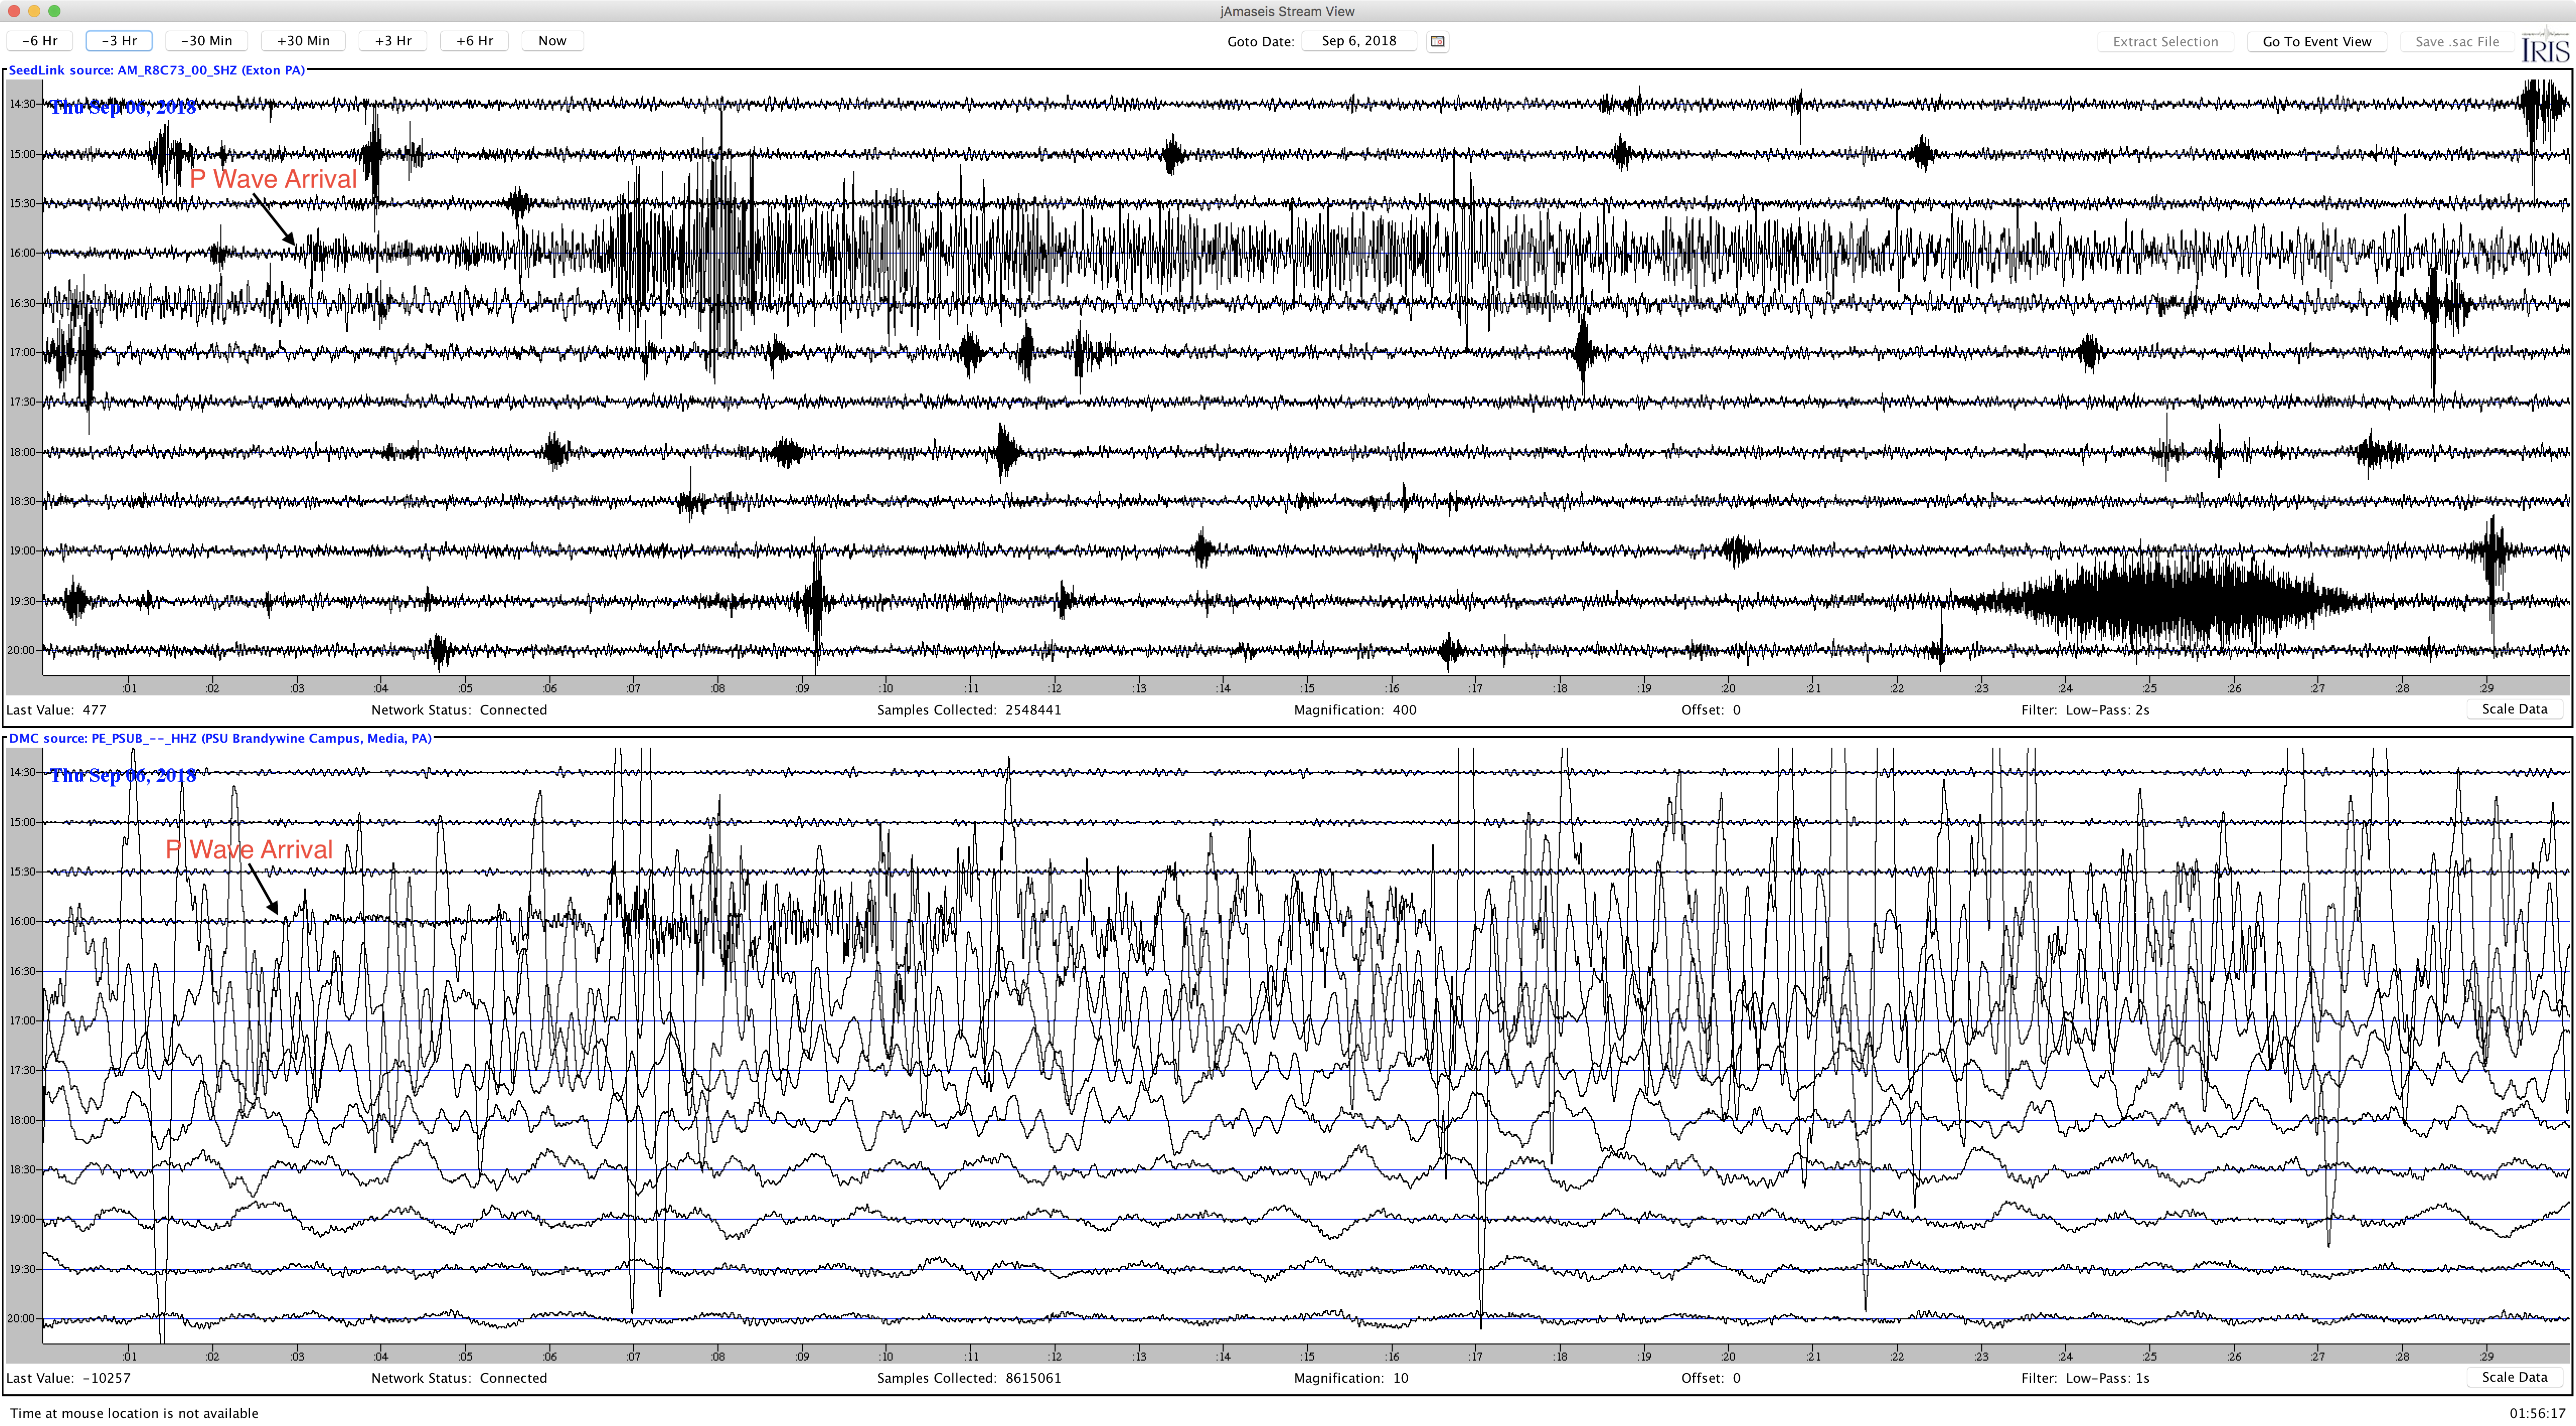Viewport: 2576px width, 1426px height.
Task: Click the Goto Date field showing Sep 6, 2018
Action: coord(1359,41)
